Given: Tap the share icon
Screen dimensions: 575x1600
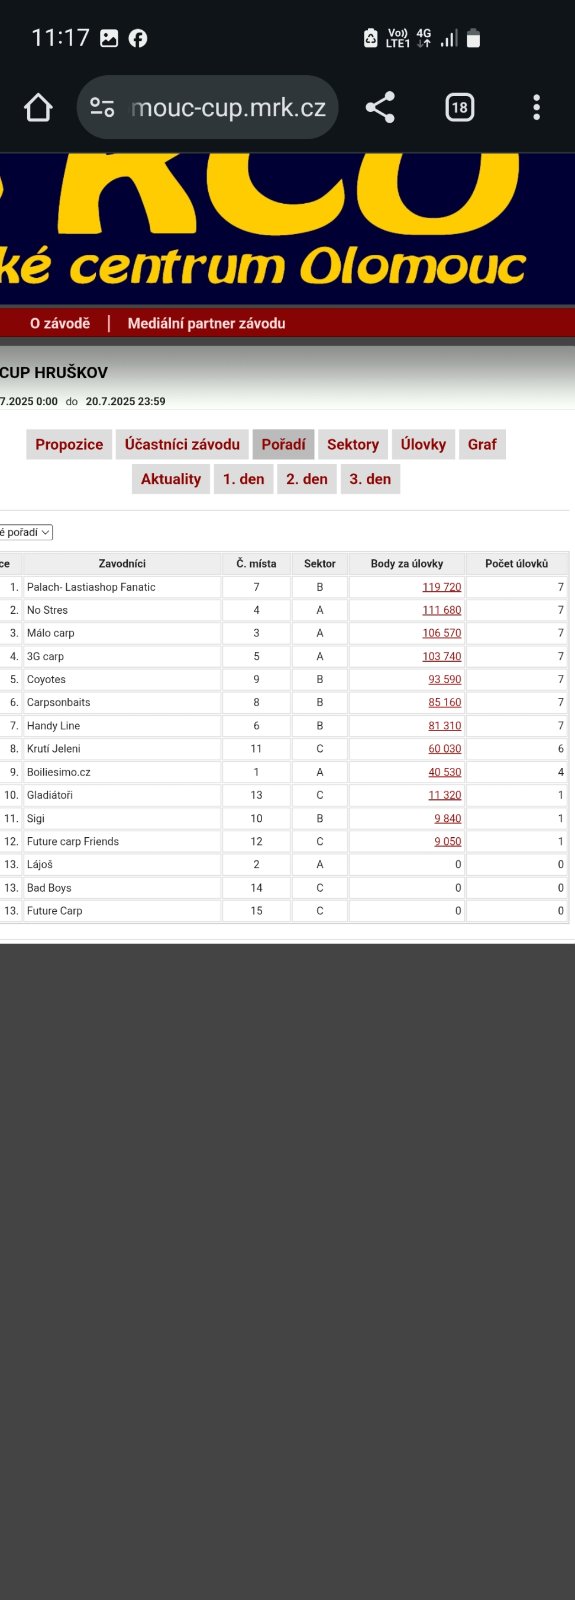Looking at the screenshot, I should point(380,107).
